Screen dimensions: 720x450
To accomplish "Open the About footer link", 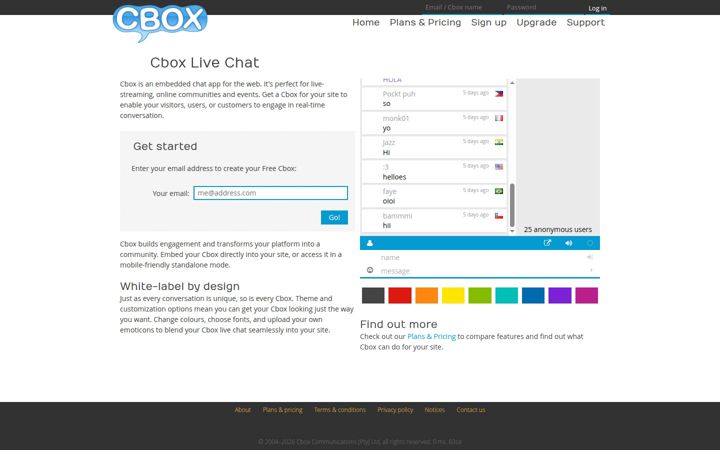I will [x=243, y=410].
